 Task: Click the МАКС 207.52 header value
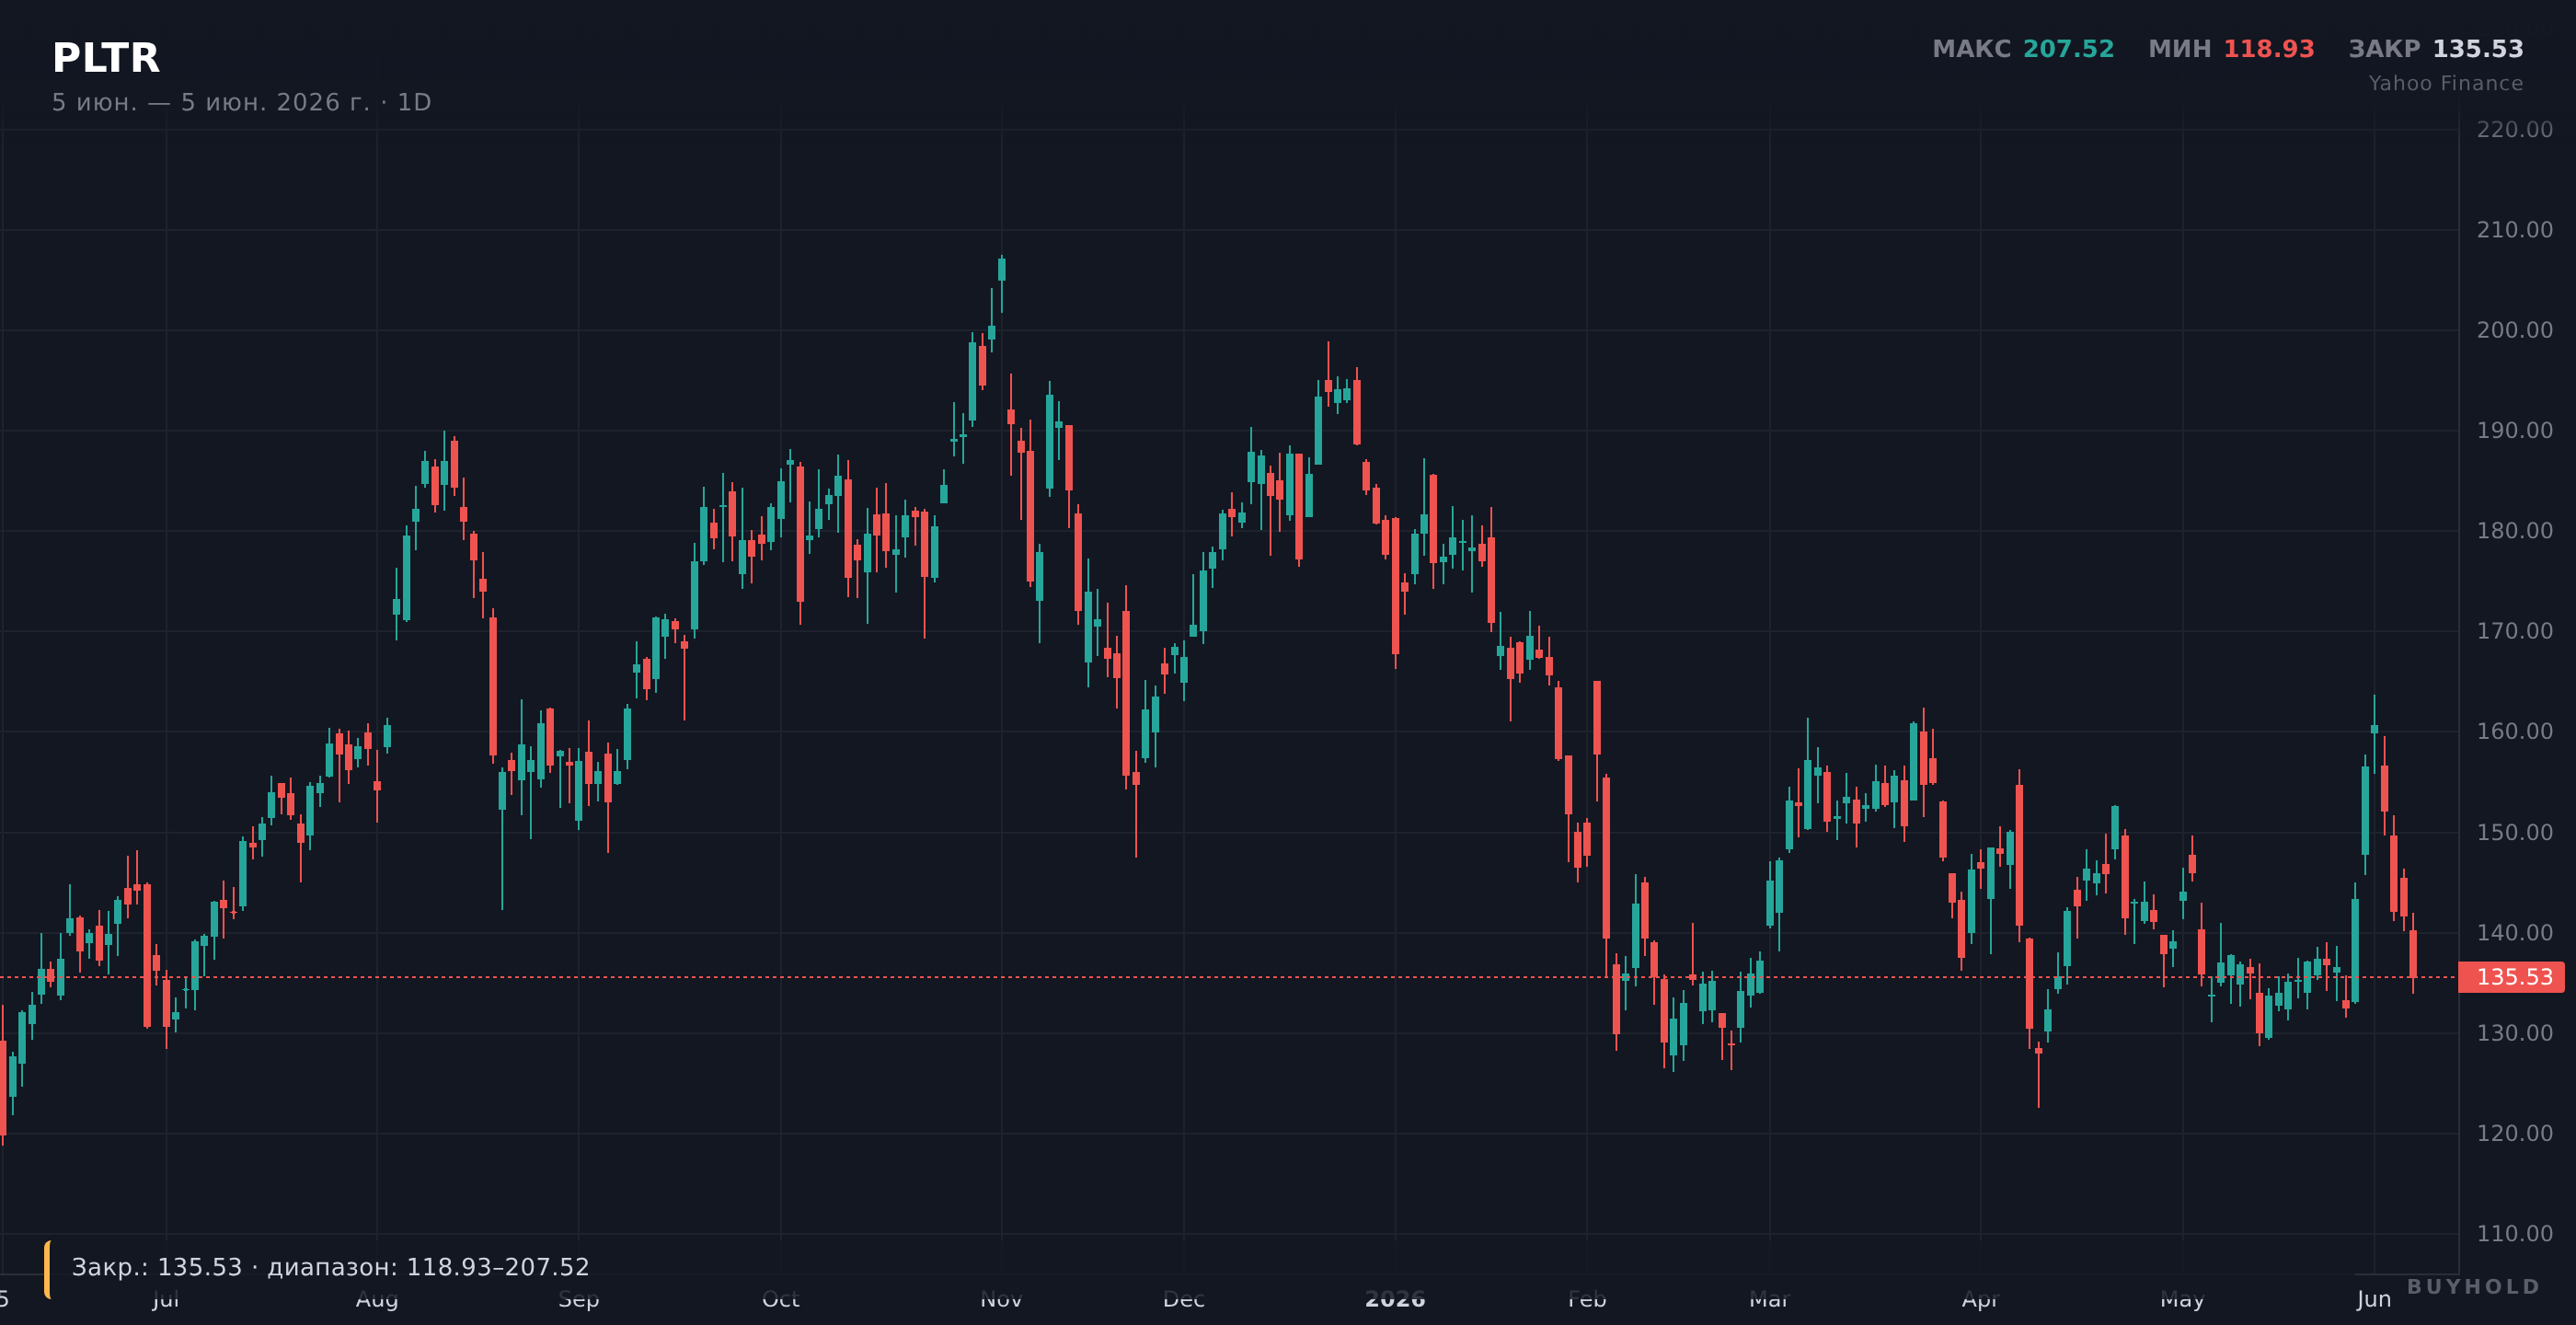pos(2023,49)
